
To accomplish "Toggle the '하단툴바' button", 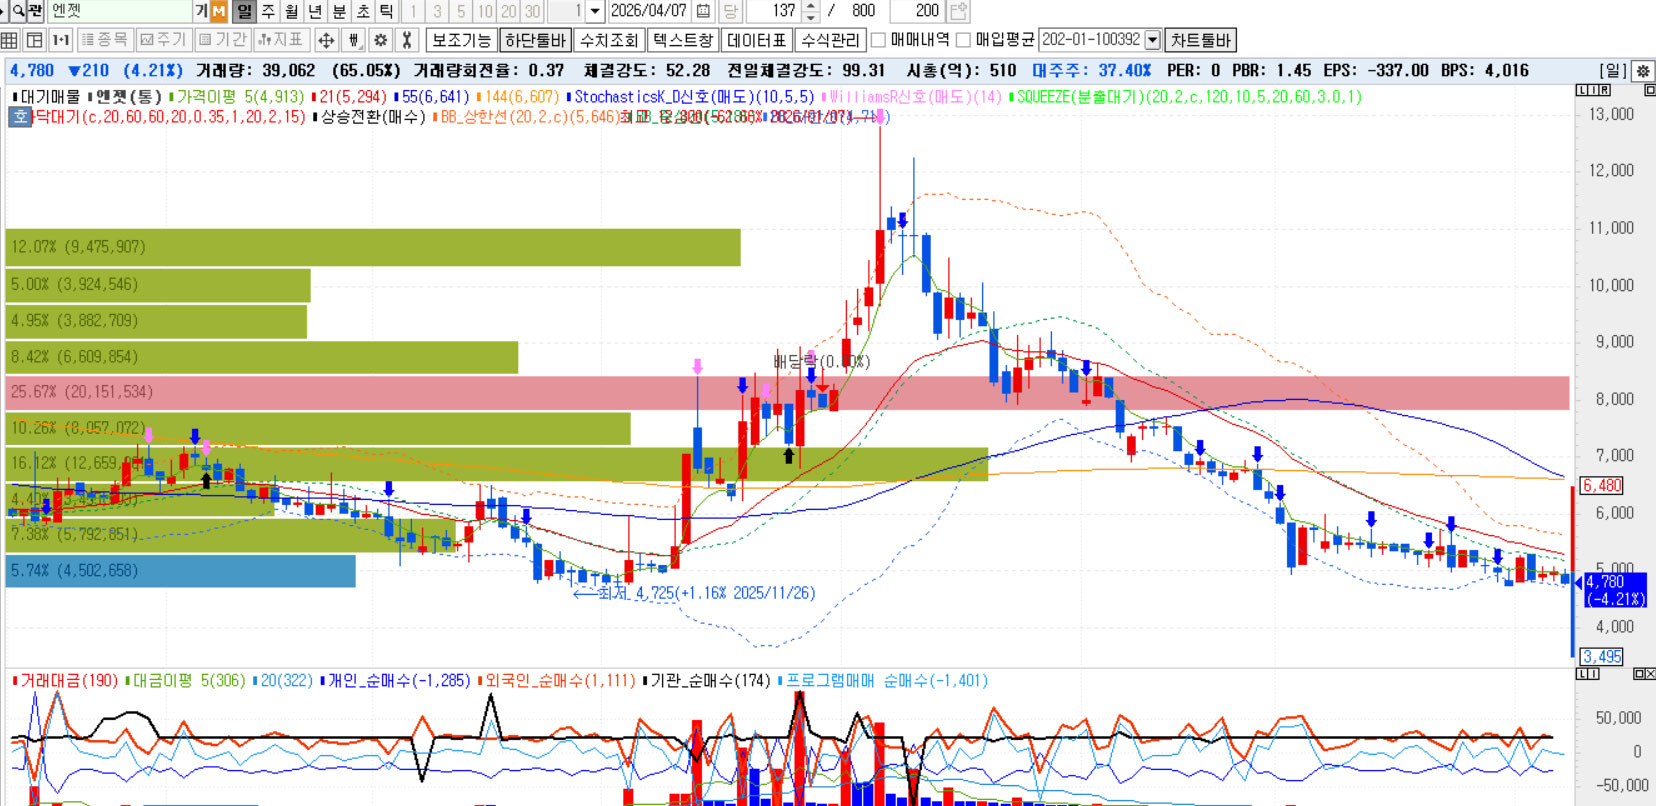I will 536,40.
